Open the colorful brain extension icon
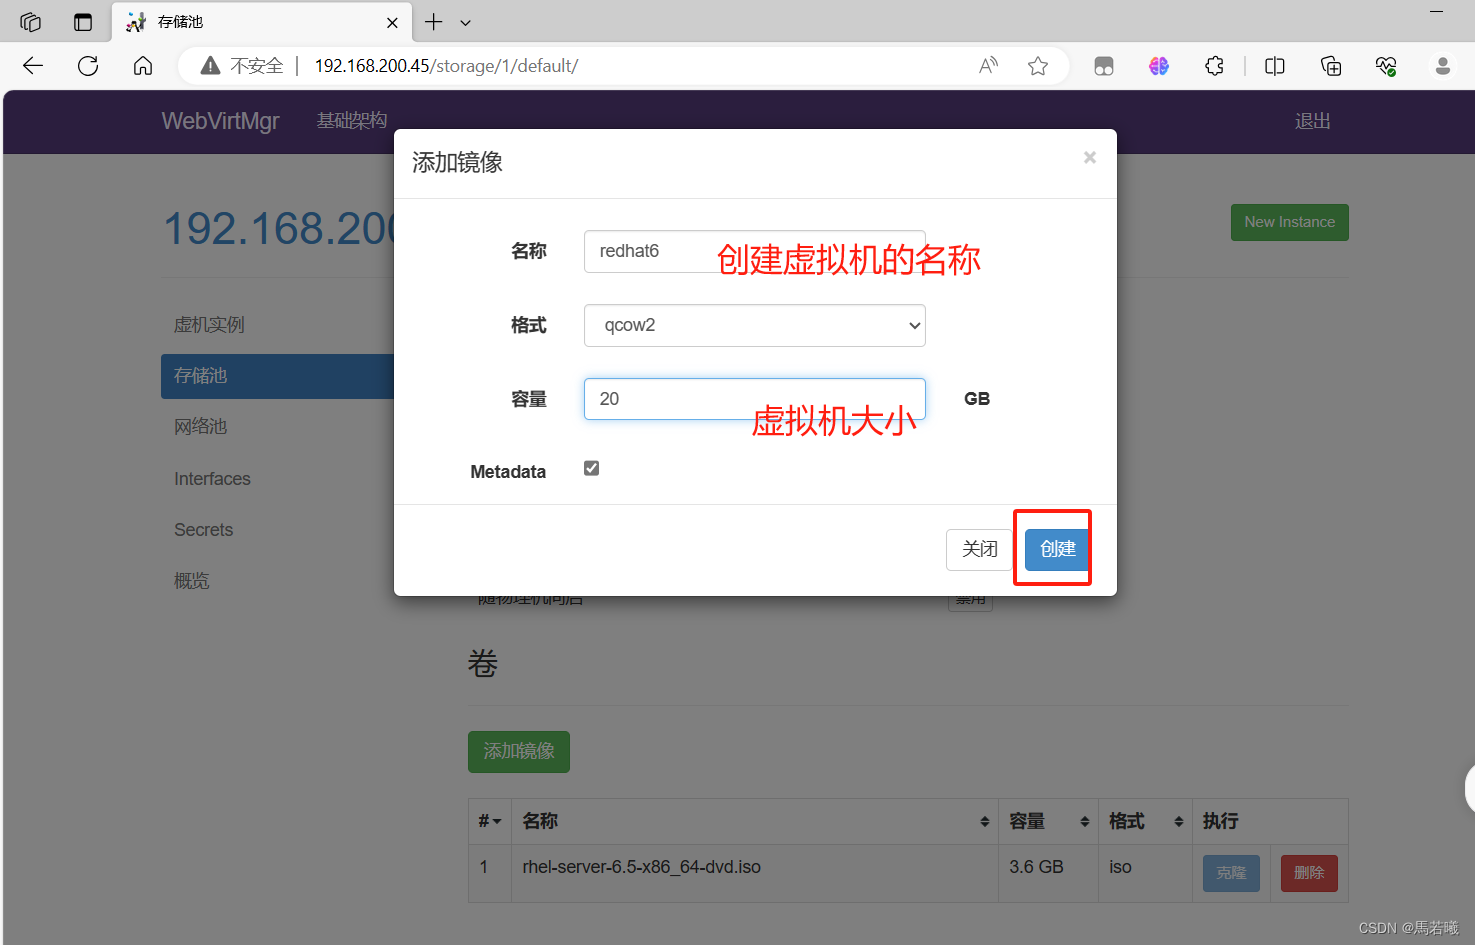Image resolution: width=1475 pixels, height=945 pixels. [x=1159, y=66]
